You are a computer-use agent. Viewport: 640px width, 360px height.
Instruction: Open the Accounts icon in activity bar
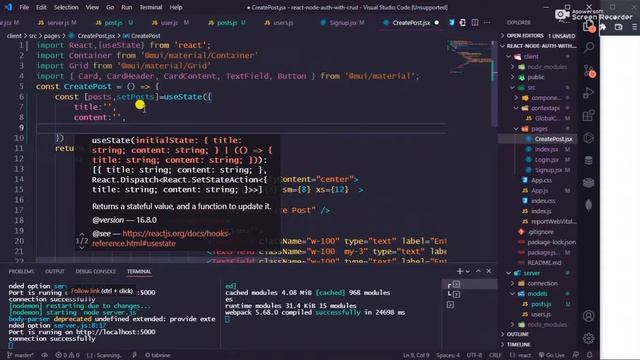point(589,316)
